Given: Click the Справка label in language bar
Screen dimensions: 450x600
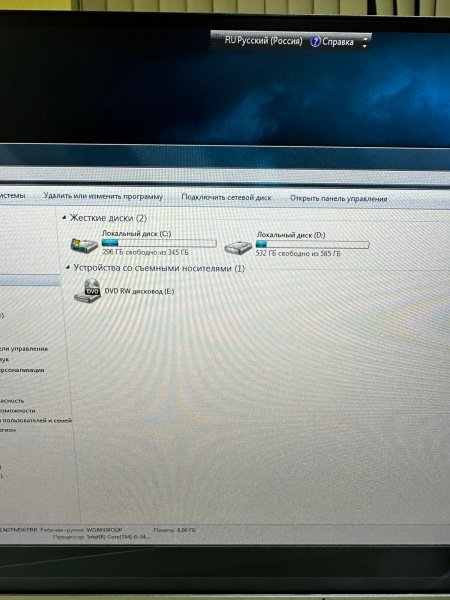Looking at the screenshot, I should point(338,42).
